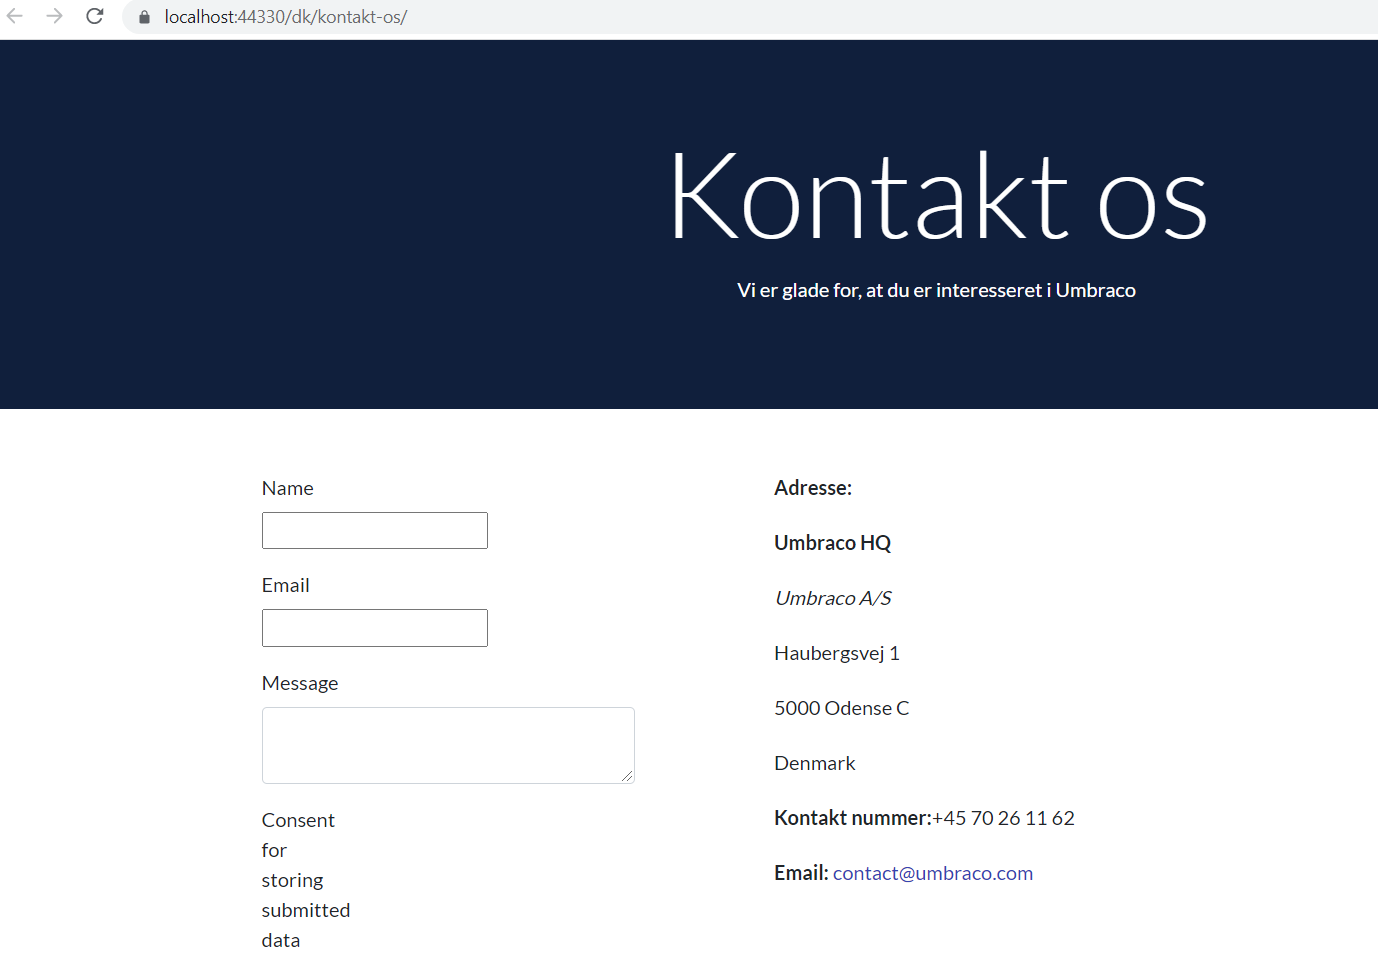This screenshot has height=966, width=1380.
Task: Click the Message box resize handle
Action: (627, 776)
